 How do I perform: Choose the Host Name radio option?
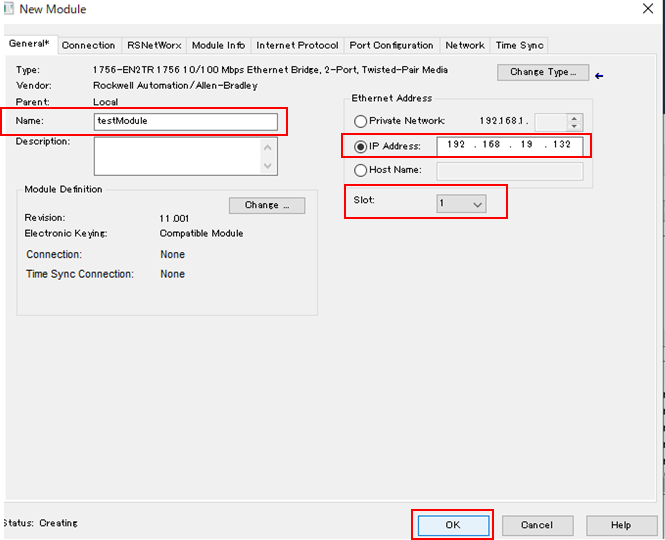click(x=361, y=171)
